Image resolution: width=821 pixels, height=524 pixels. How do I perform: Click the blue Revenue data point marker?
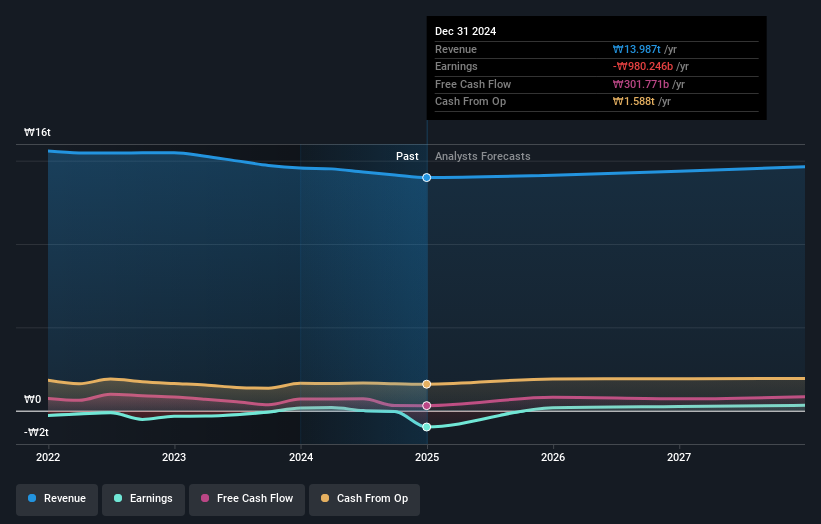pos(427,177)
